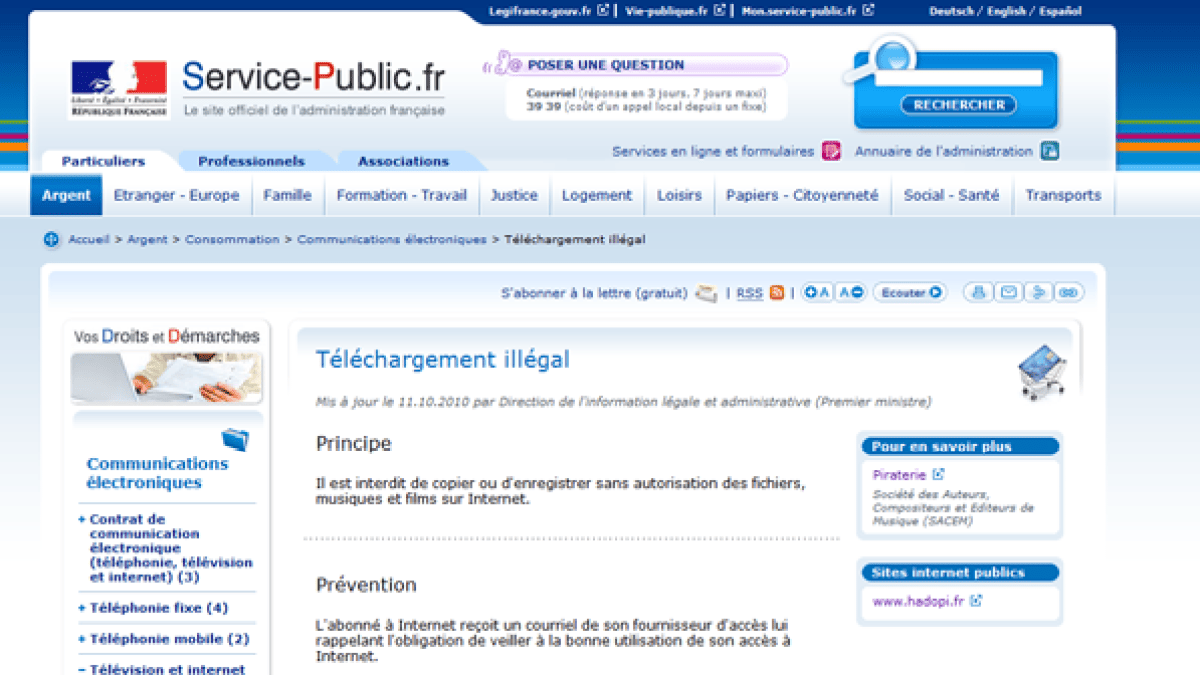Click the blue folder icon in sidebar
The height and width of the screenshot is (675, 1200).
(x=235, y=439)
